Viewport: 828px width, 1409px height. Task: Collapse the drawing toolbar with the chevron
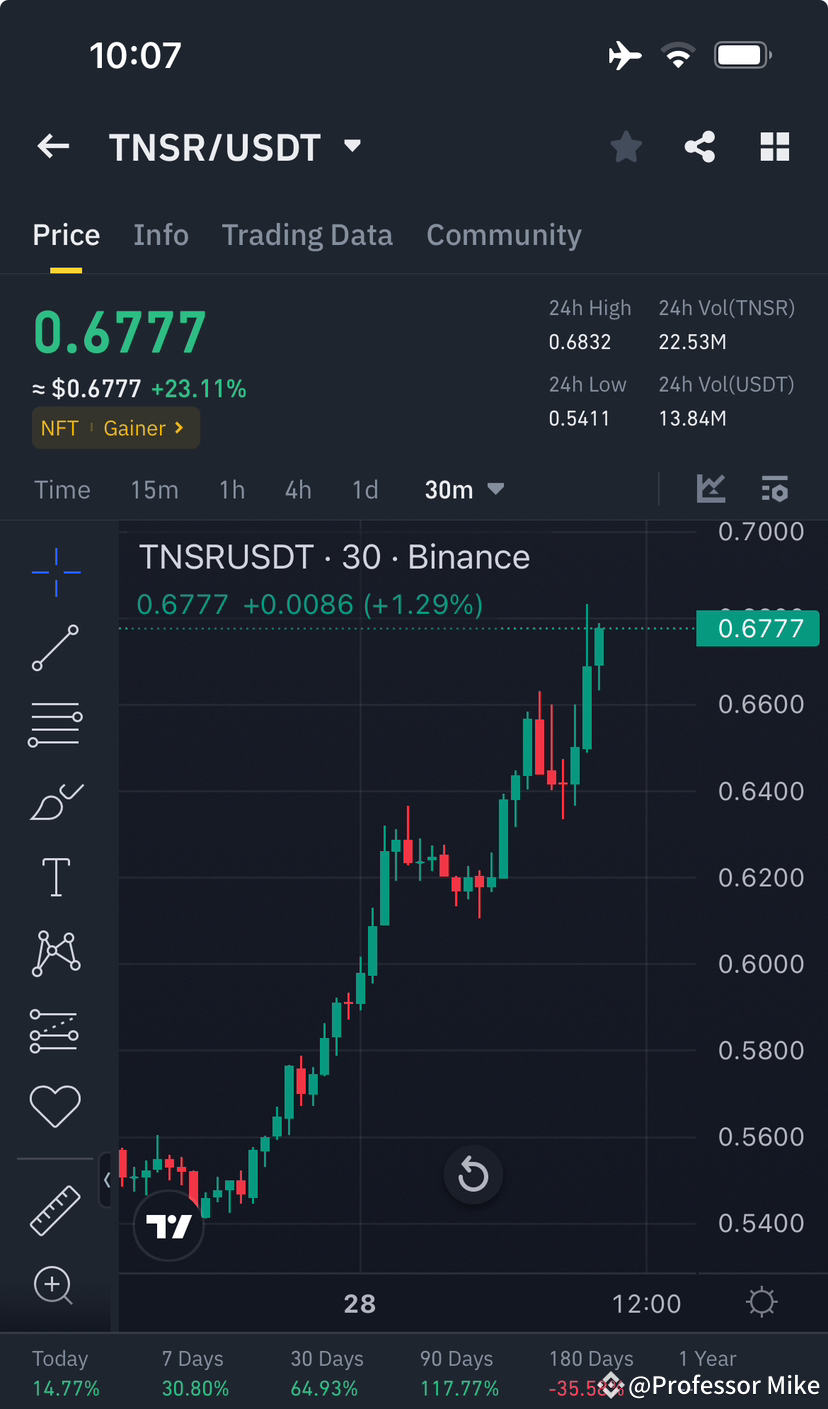click(x=107, y=1180)
